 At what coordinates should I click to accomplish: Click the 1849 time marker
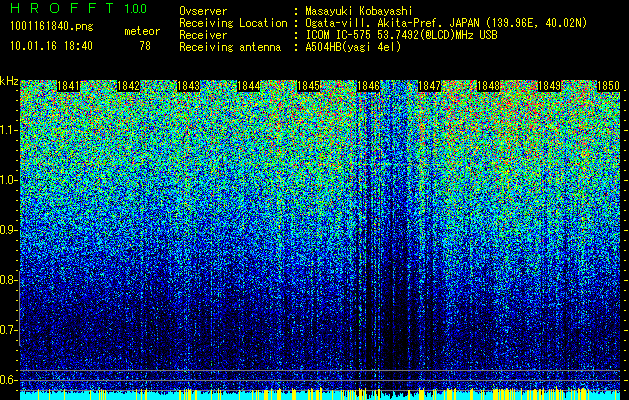[549, 86]
